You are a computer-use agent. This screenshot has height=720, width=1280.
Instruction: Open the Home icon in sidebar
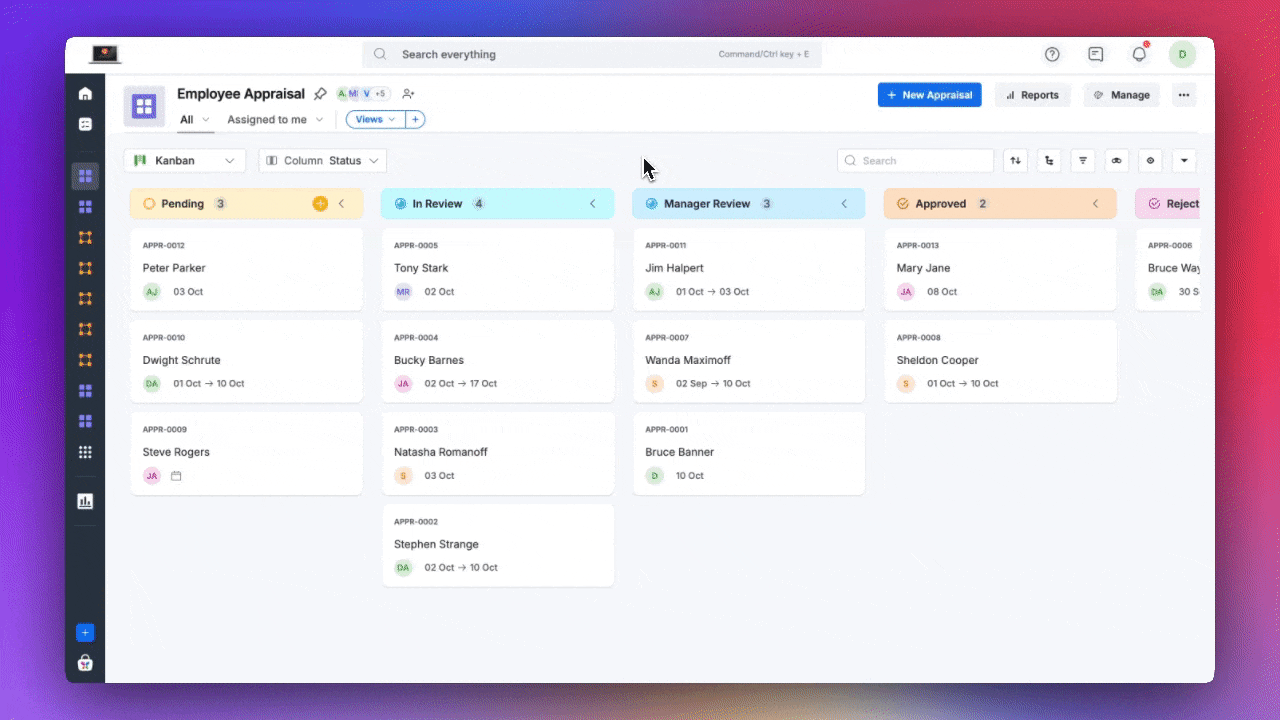coord(85,94)
